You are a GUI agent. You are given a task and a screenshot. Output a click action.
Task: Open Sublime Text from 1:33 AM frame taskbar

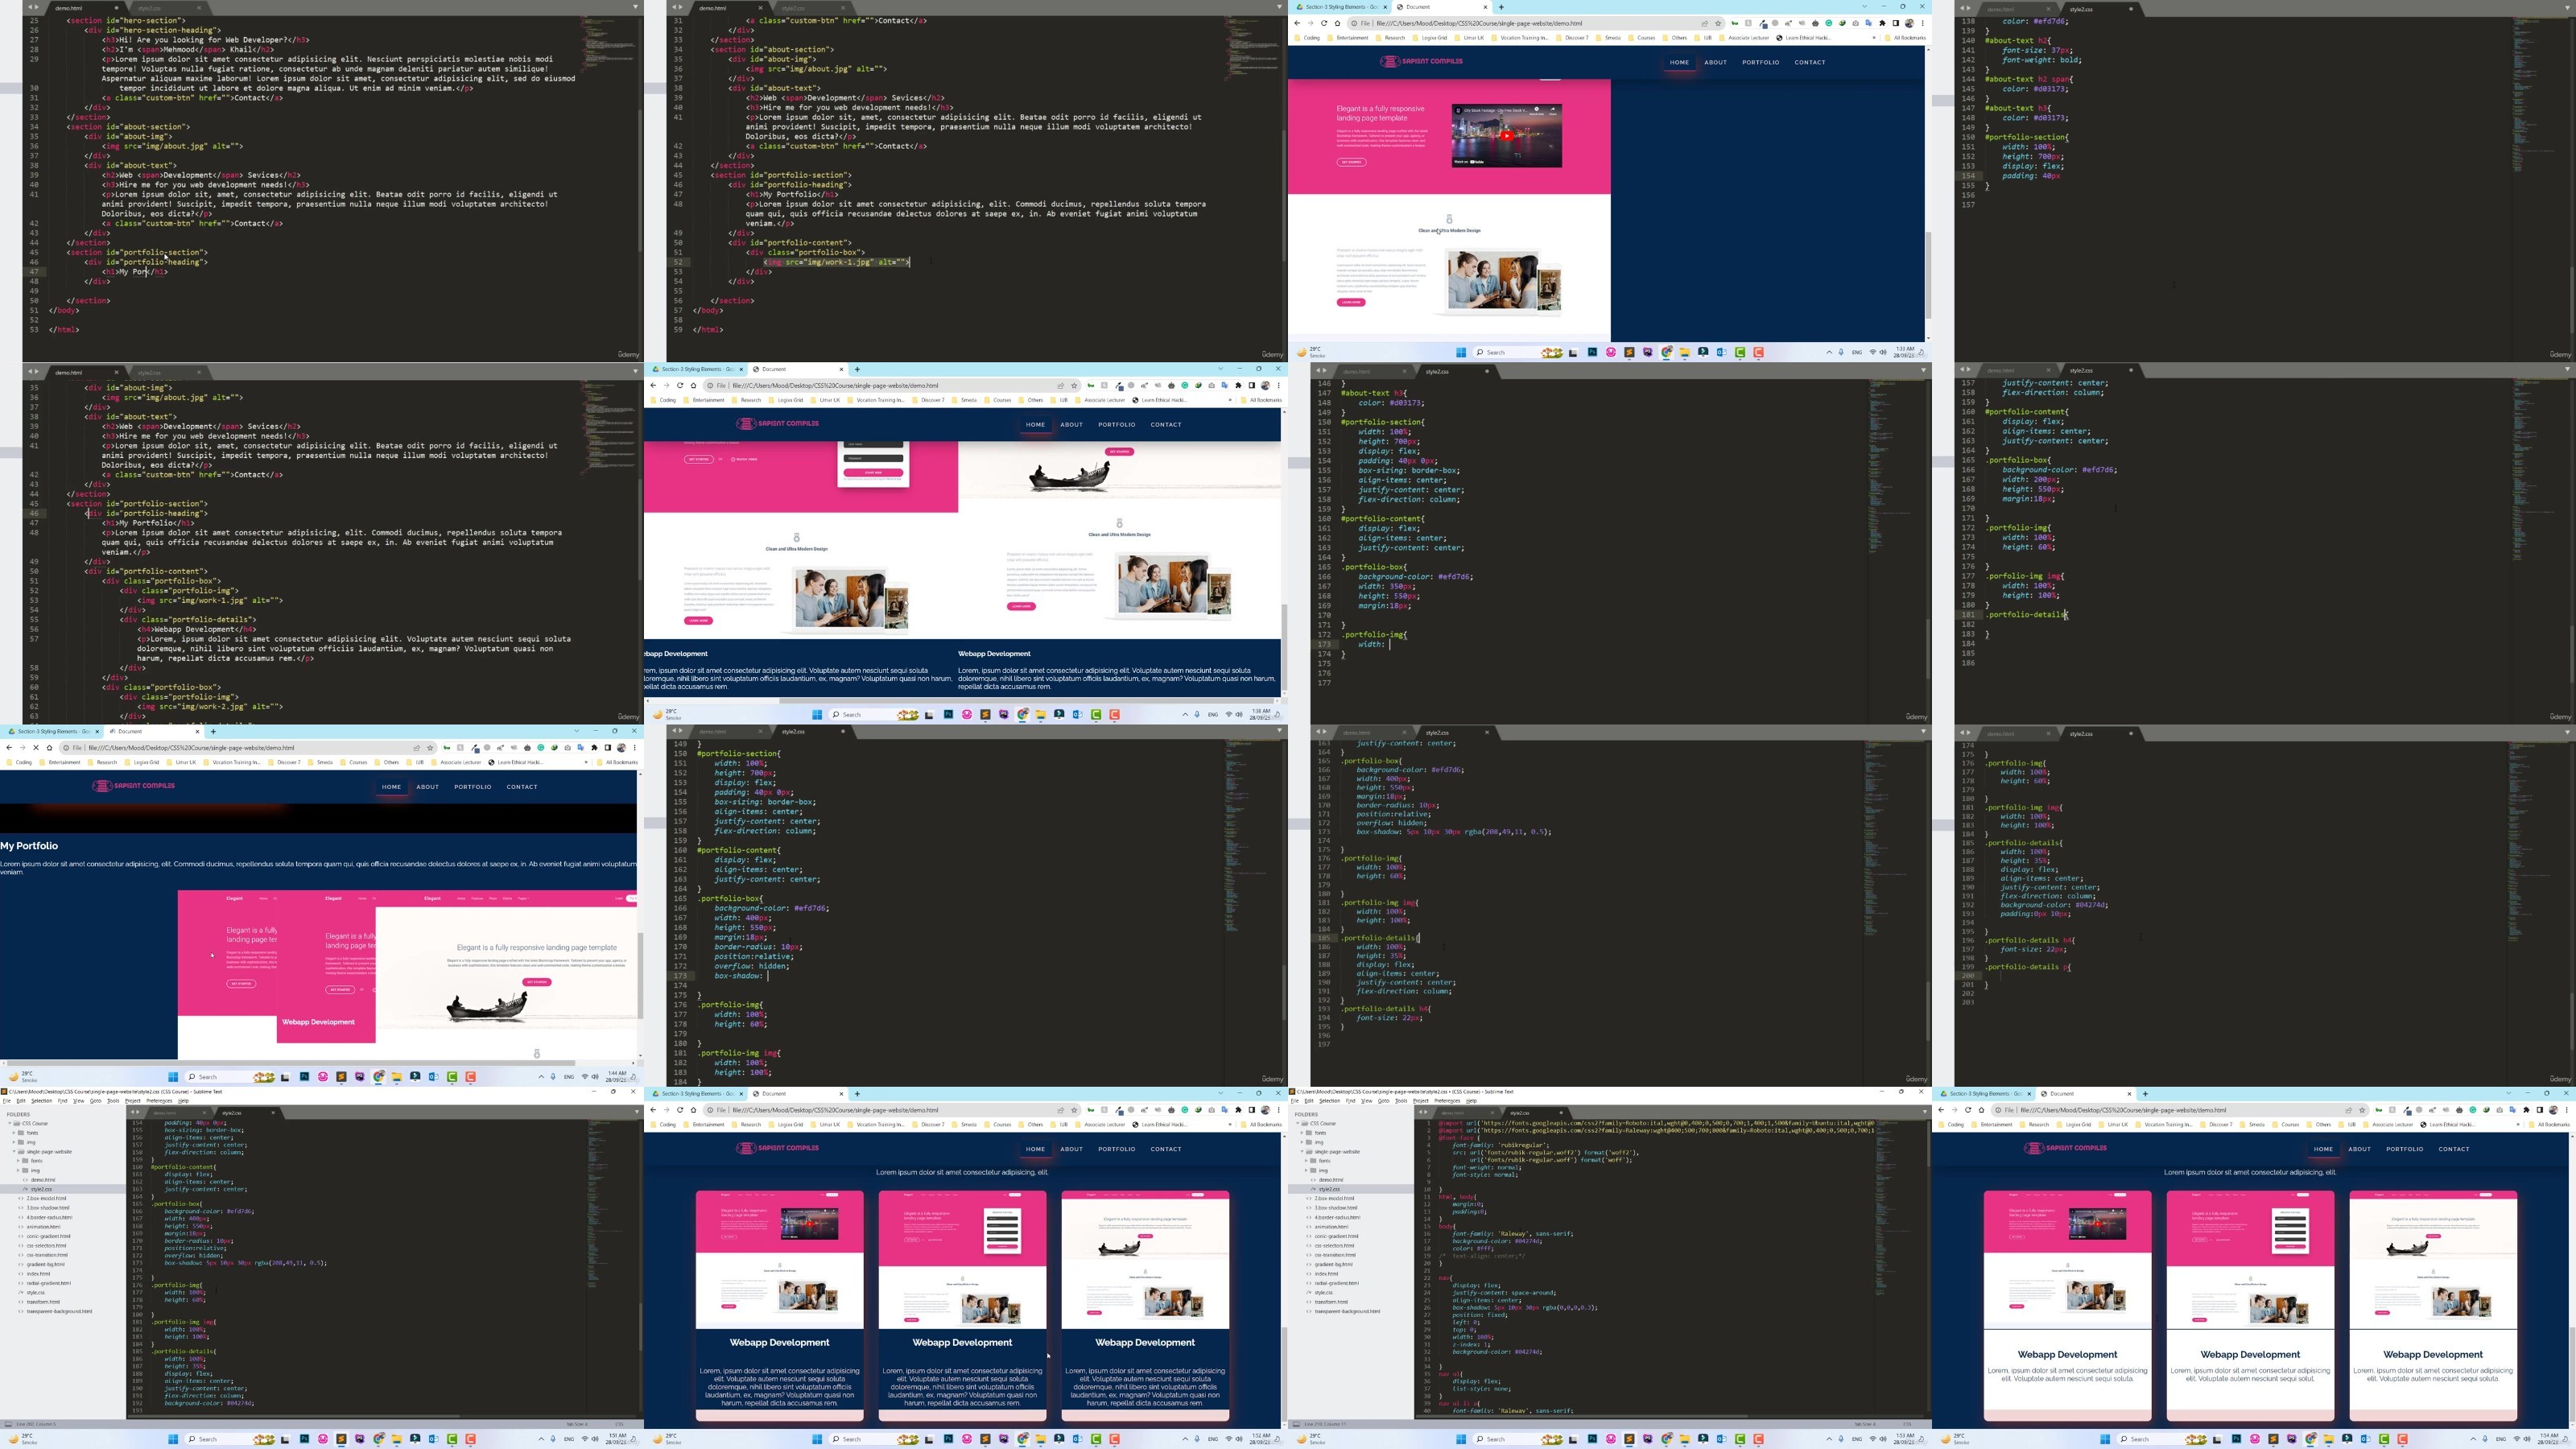tap(1629, 352)
